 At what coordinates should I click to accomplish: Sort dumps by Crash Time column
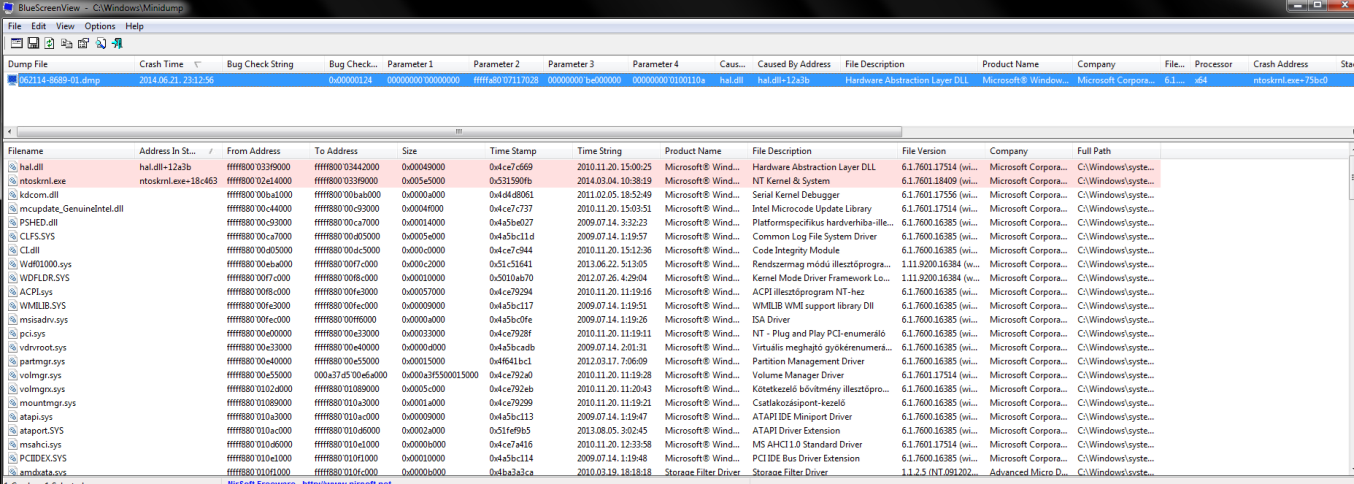coord(178,64)
